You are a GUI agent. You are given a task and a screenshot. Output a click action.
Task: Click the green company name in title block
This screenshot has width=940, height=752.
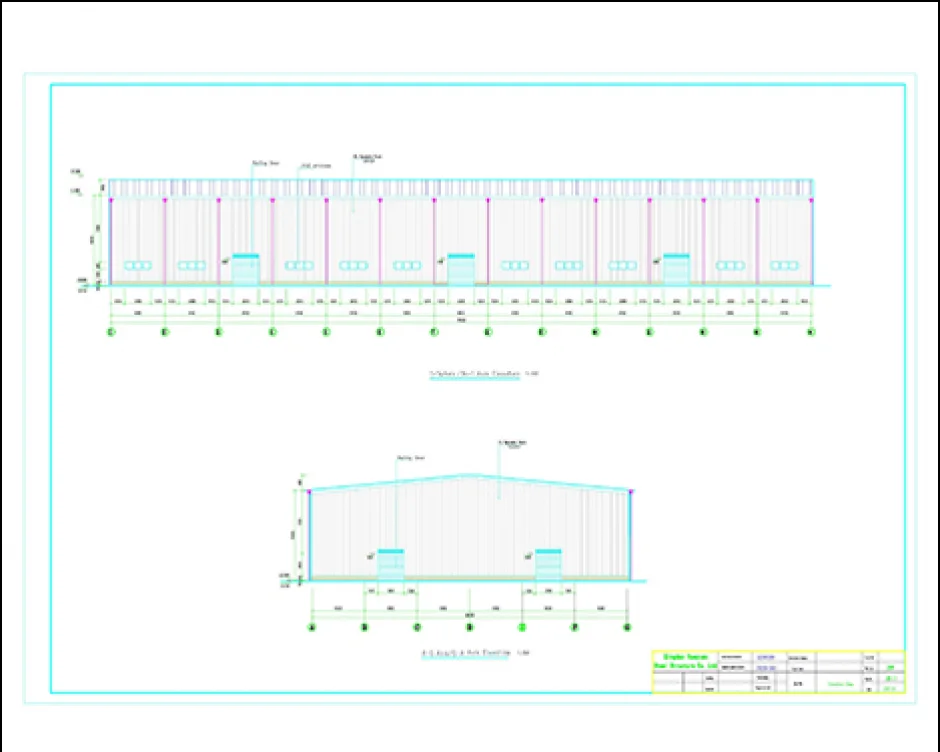[684, 661]
